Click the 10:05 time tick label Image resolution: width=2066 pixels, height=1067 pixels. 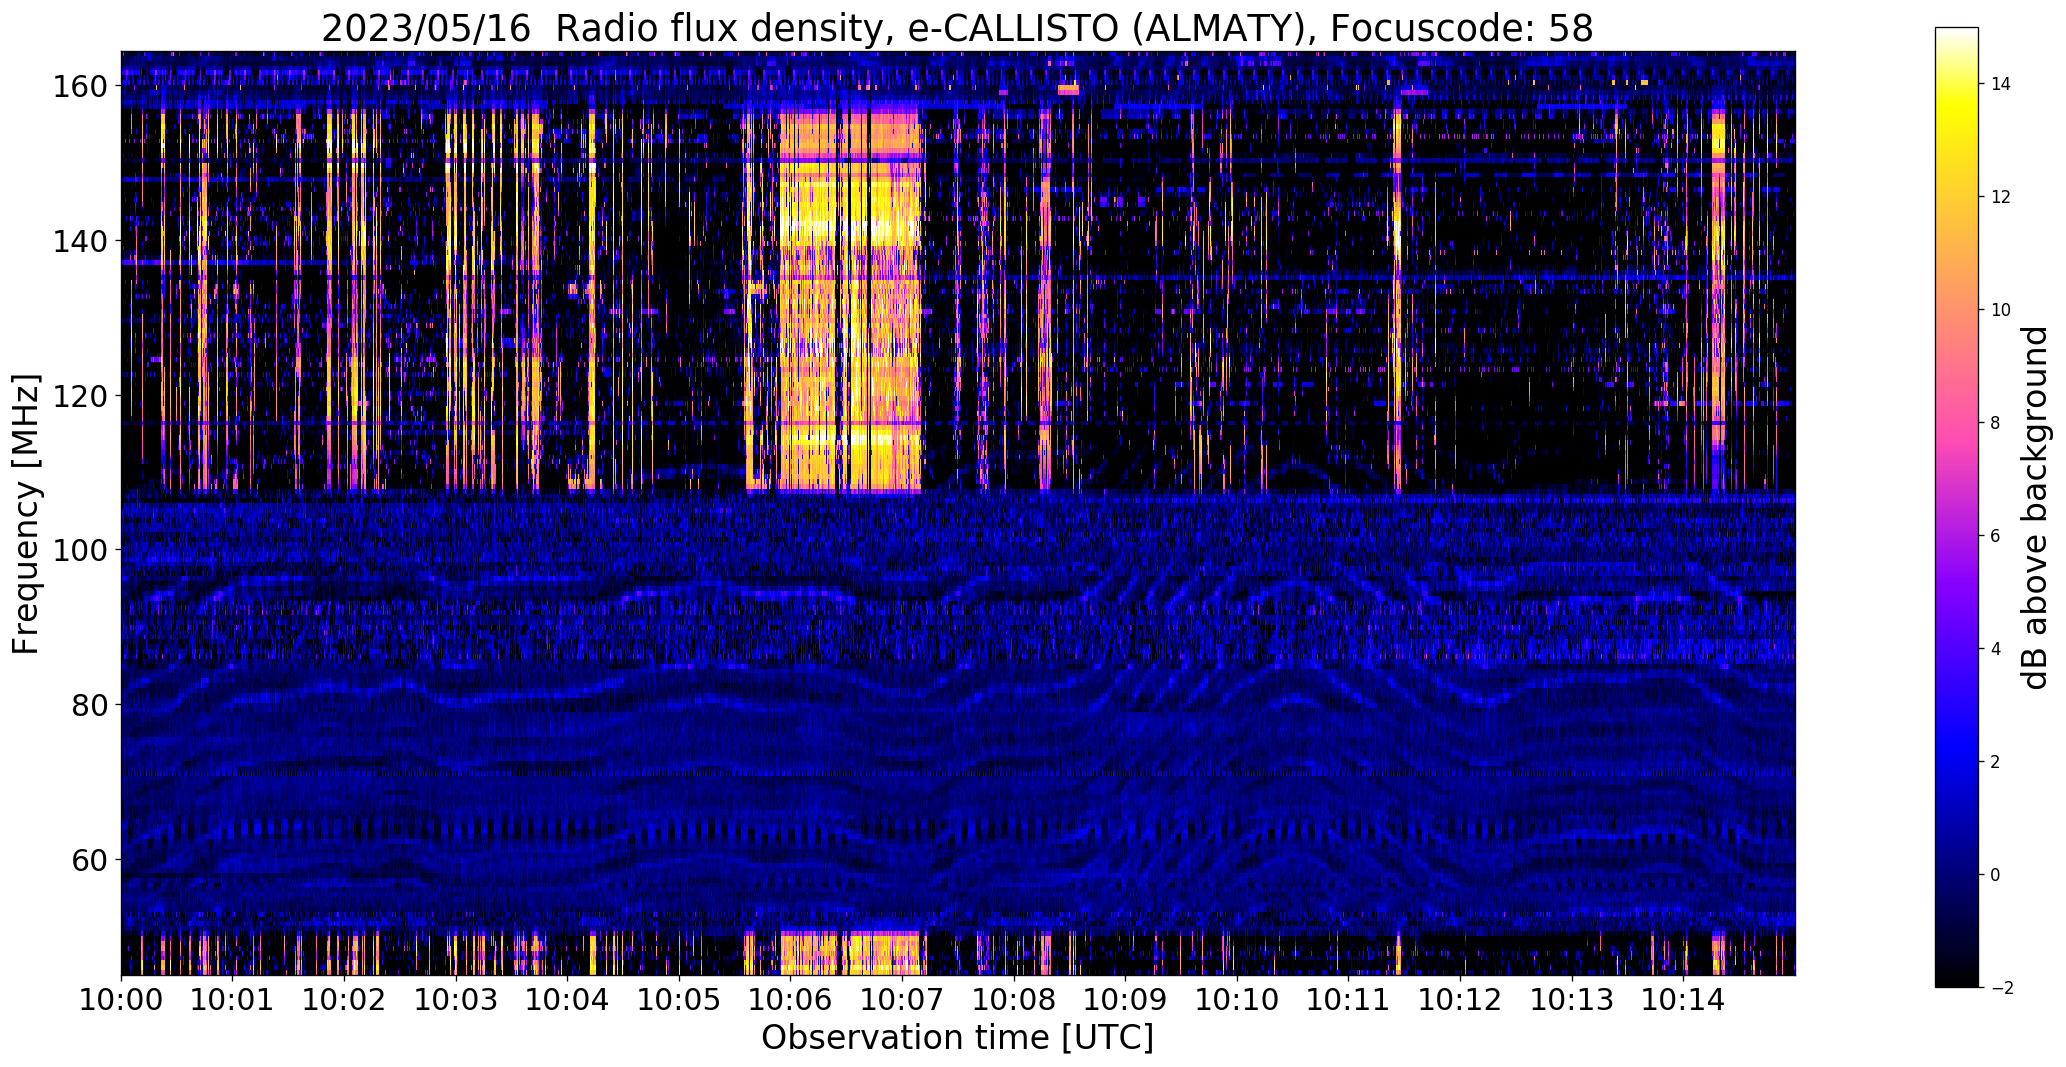(679, 1001)
